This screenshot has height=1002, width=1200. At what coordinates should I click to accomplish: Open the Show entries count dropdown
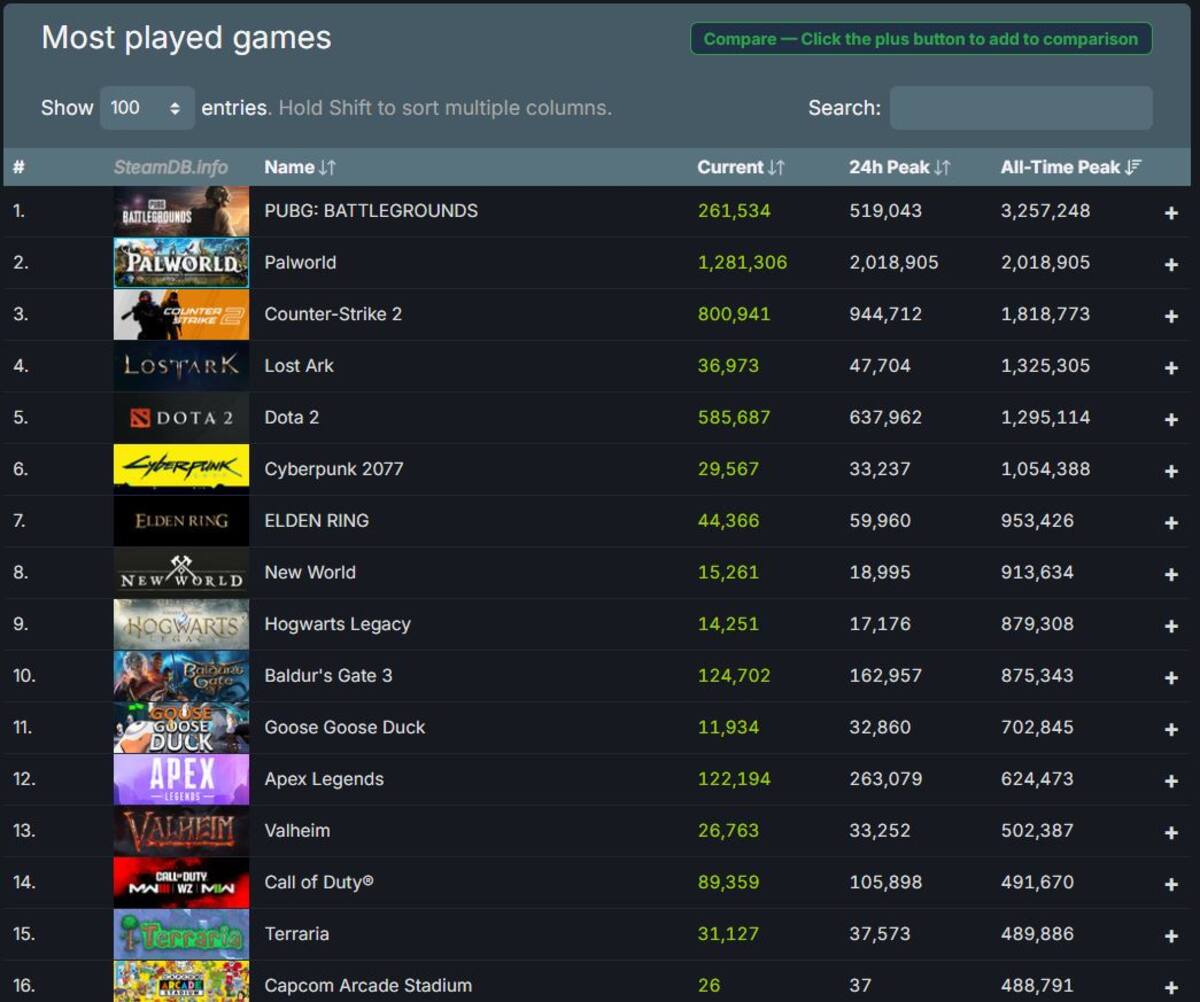(147, 108)
